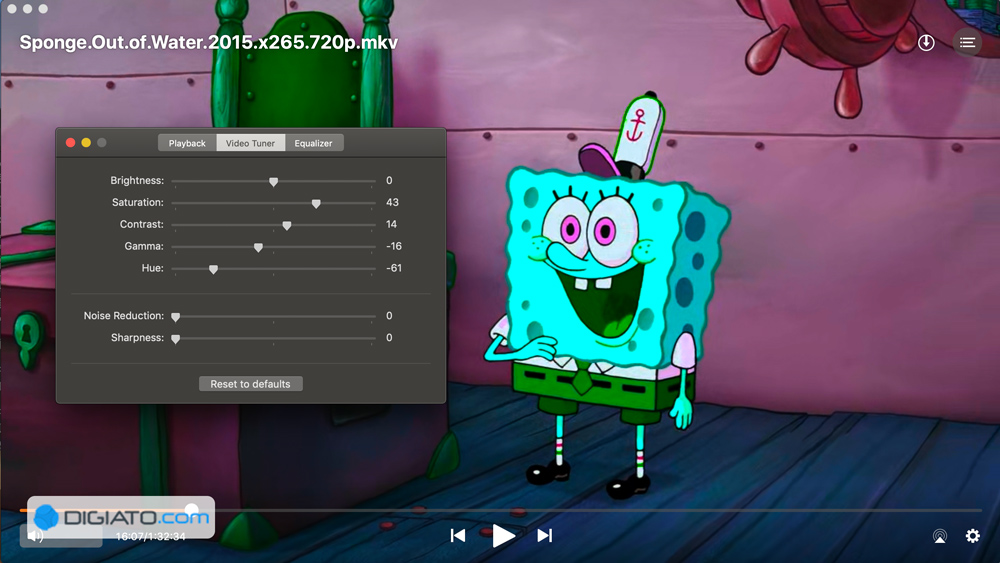The height and width of the screenshot is (563, 1000).
Task: Skip to the next track
Action: click(545, 536)
